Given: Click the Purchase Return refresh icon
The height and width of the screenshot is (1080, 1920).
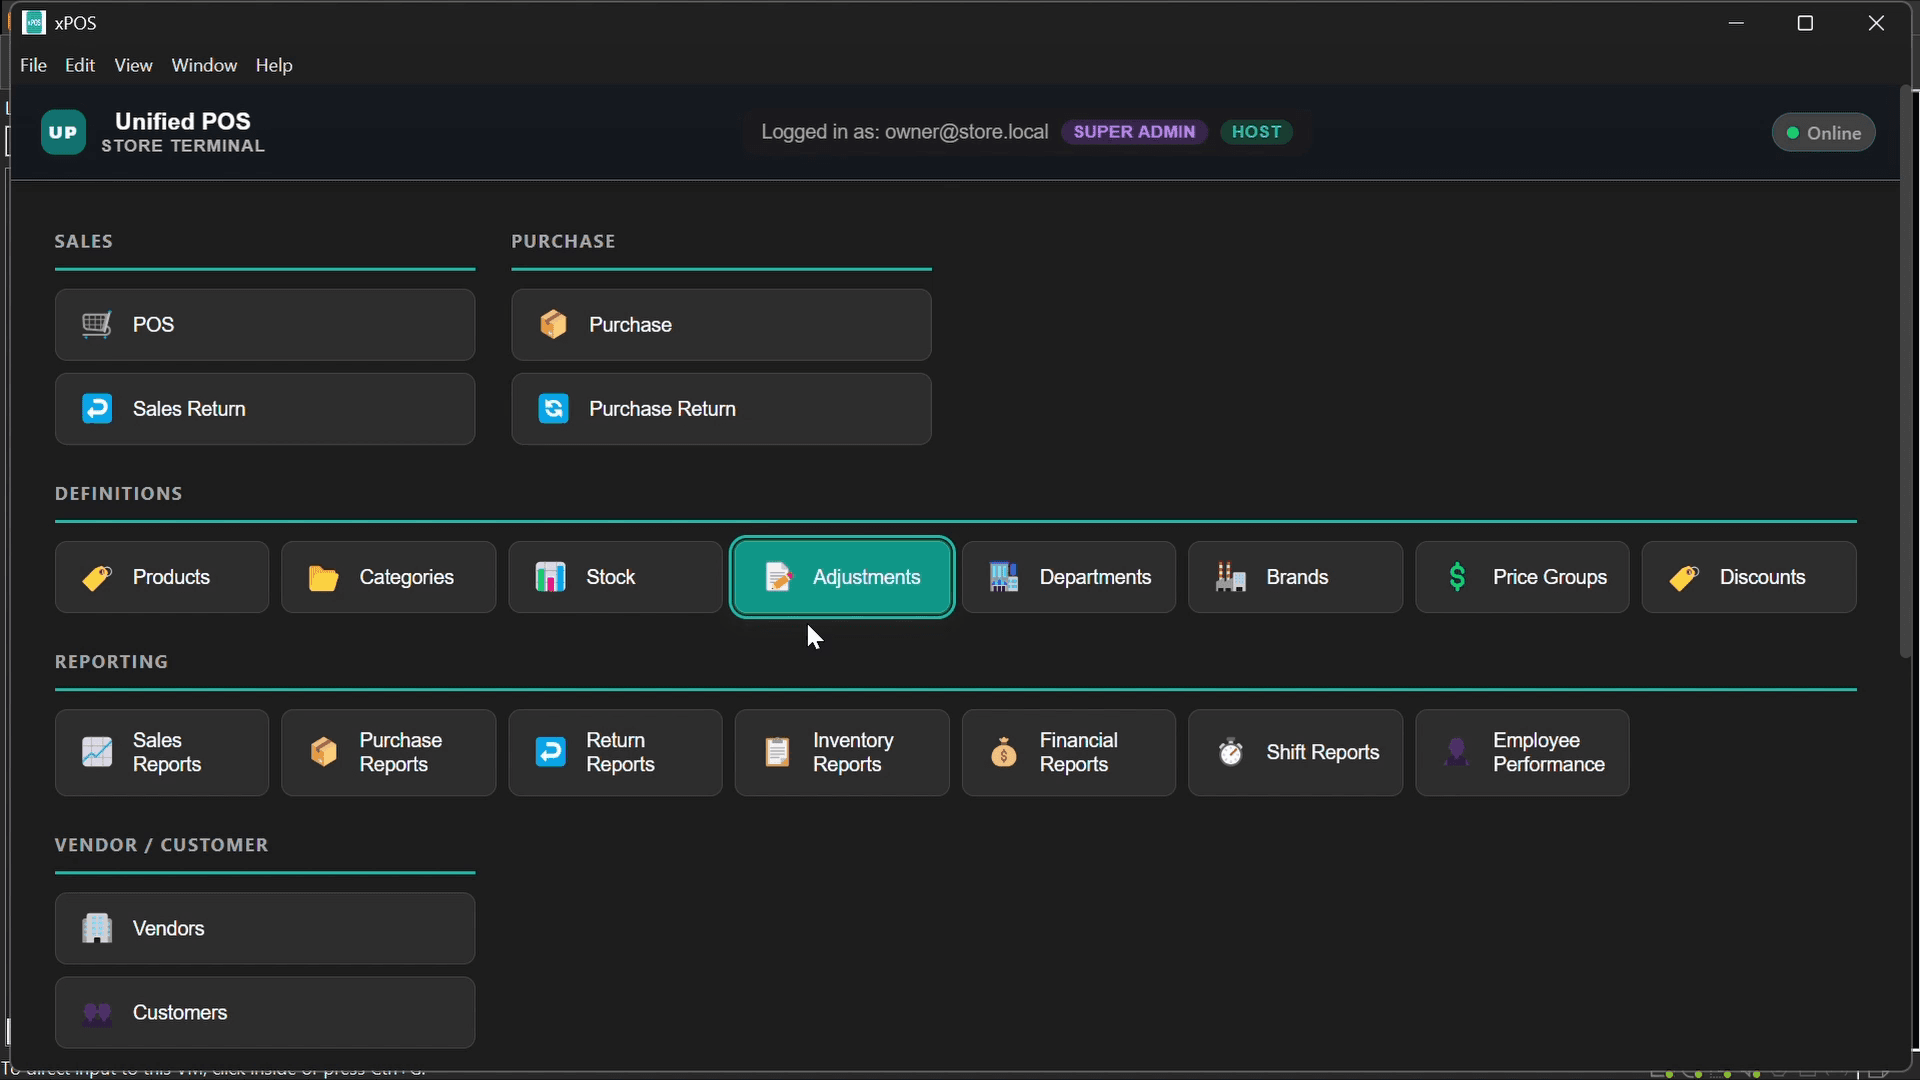Looking at the screenshot, I should [553, 409].
